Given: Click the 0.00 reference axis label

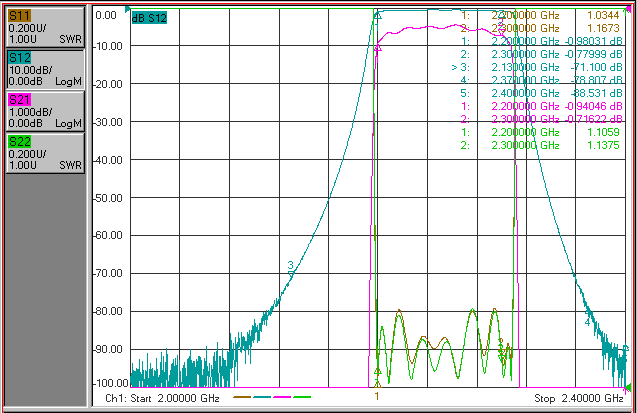Looking at the screenshot, I should (106, 15).
